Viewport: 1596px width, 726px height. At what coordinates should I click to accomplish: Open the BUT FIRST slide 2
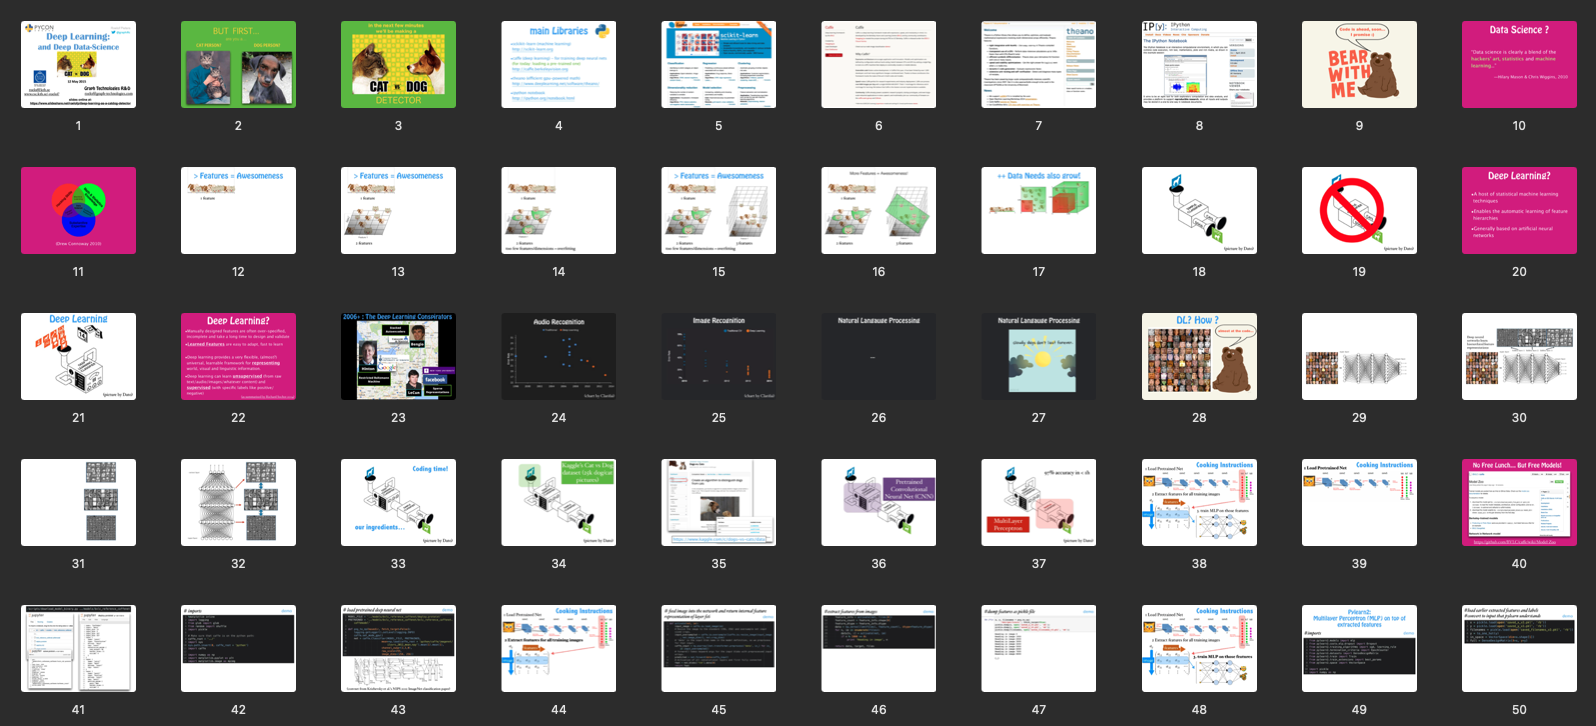point(238,64)
